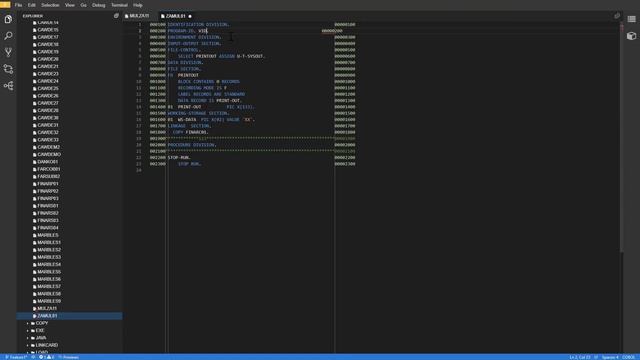640x360 pixels.
Task: Click unsaved dot on ZAMUL01 tab
Action: tap(190, 16)
